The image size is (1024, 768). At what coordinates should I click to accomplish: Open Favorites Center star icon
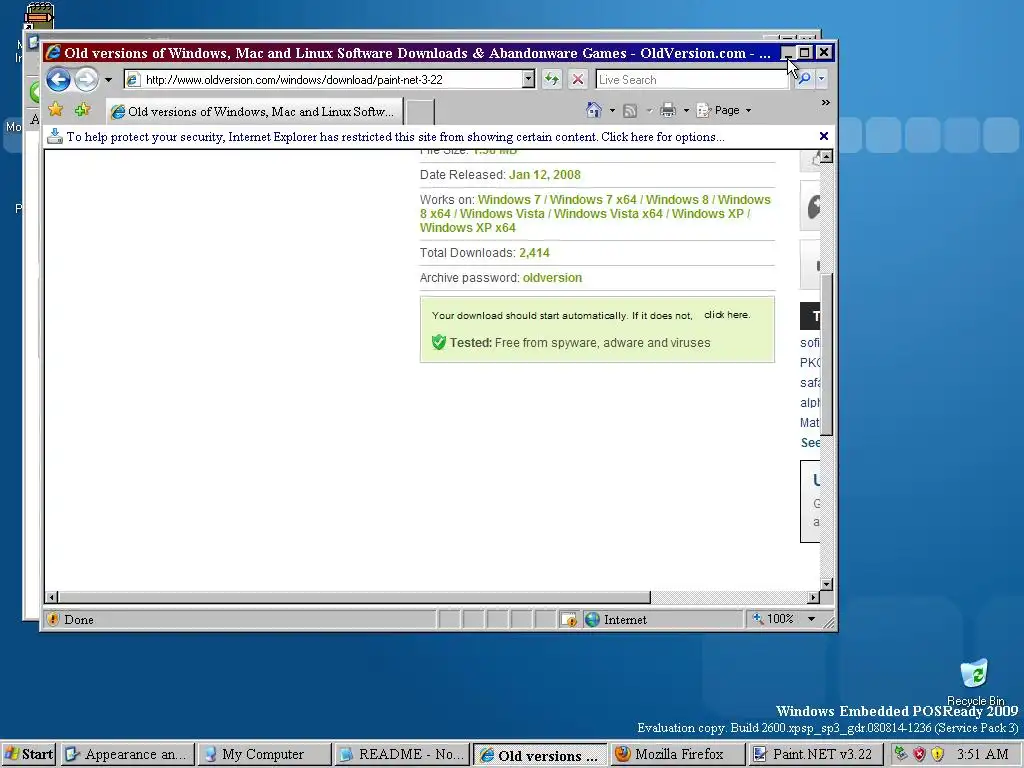(56, 110)
